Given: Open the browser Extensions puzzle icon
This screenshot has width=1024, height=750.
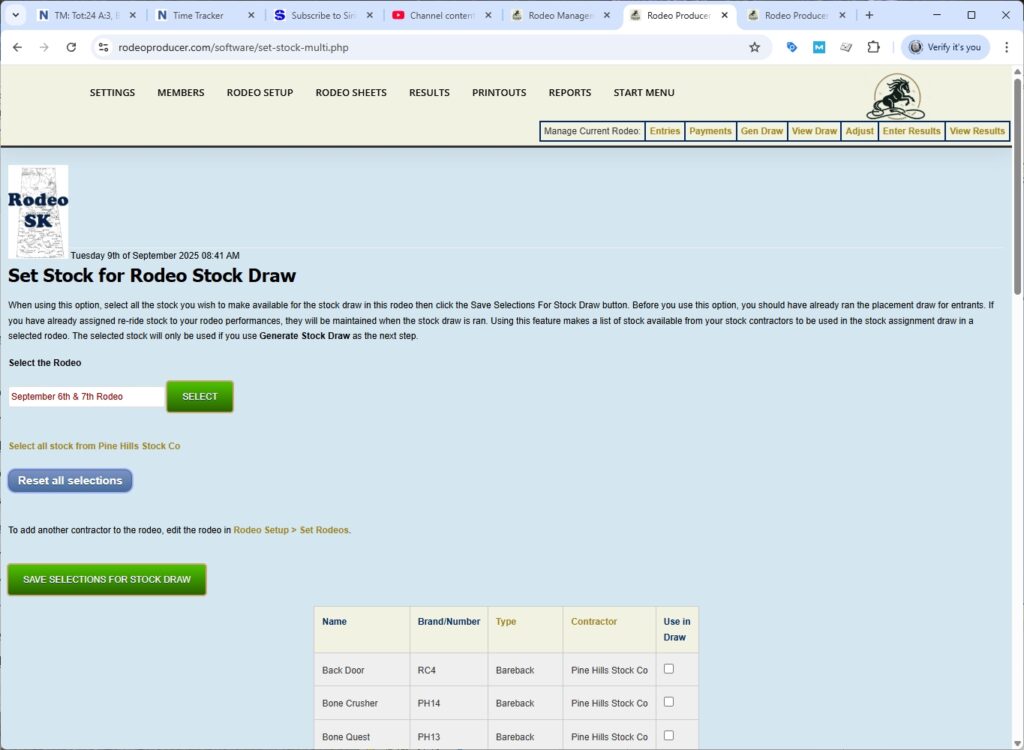Looking at the screenshot, I should pyautogui.click(x=873, y=47).
